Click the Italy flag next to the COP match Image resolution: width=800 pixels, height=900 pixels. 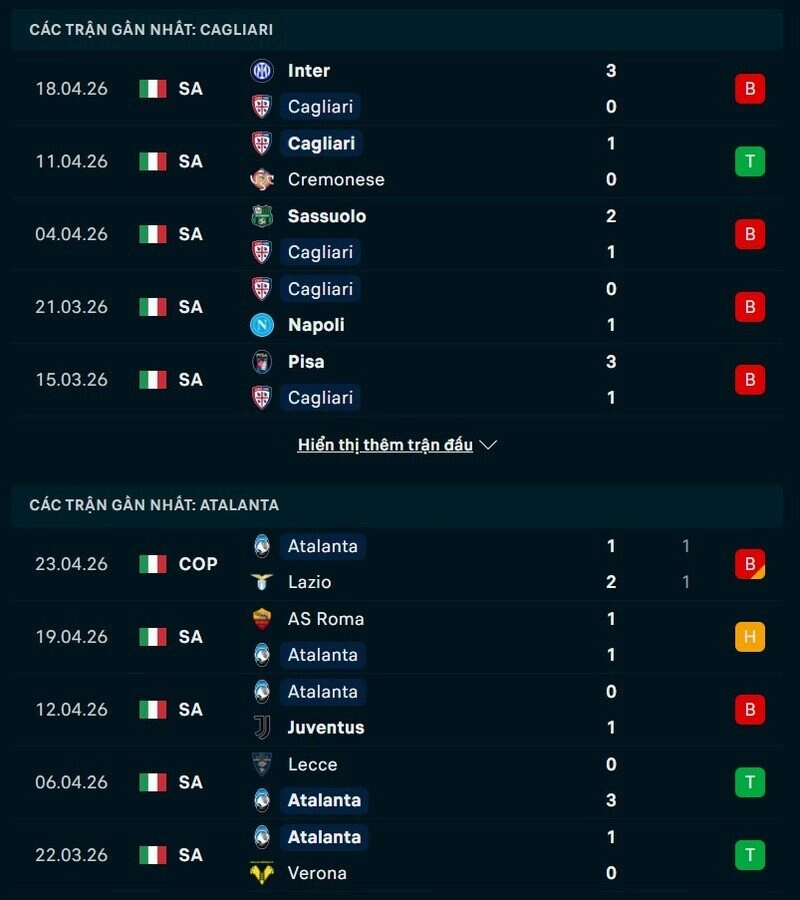coord(152,563)
